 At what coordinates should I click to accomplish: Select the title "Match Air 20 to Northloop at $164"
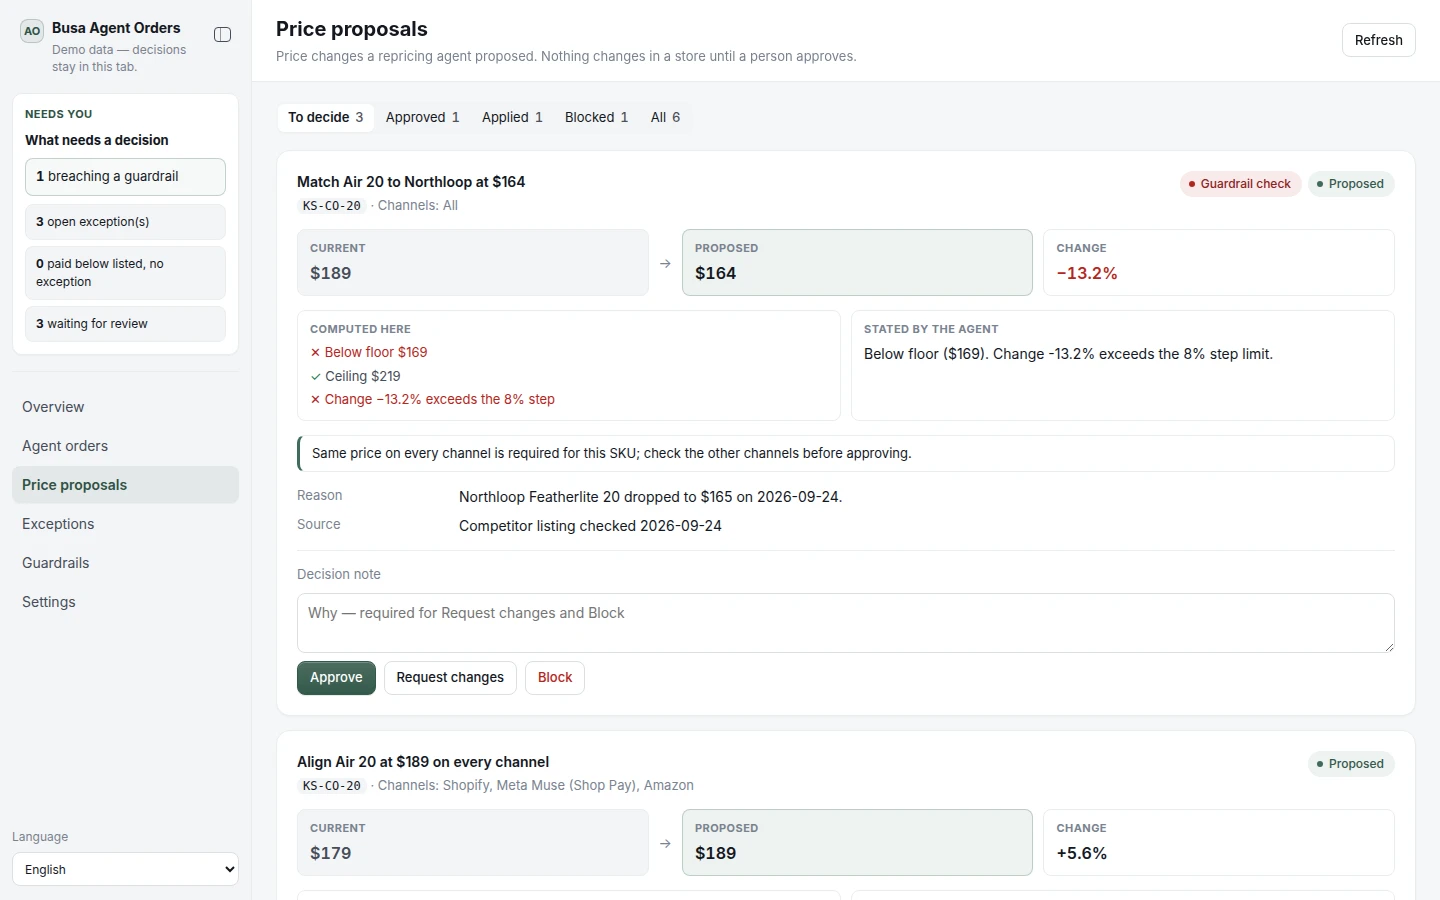411,182
